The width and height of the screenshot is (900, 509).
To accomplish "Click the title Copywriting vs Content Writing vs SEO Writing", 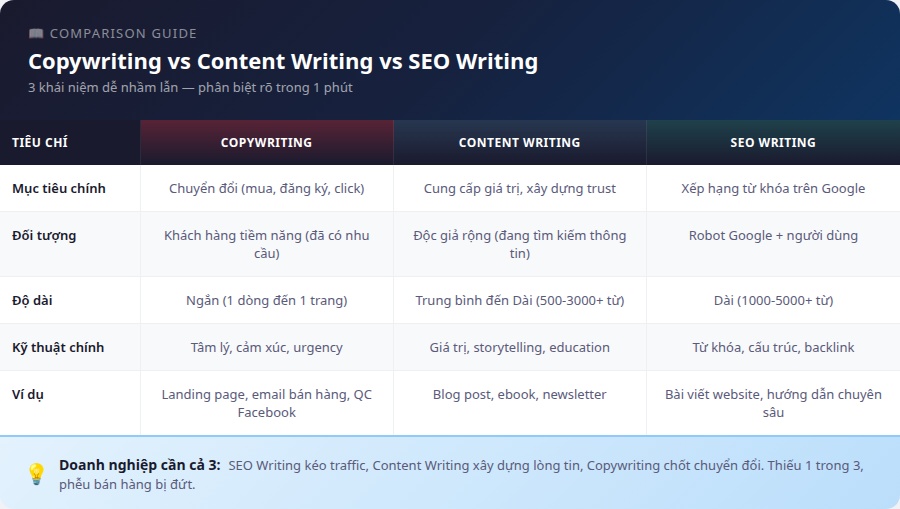I will (x=283, y=61).
